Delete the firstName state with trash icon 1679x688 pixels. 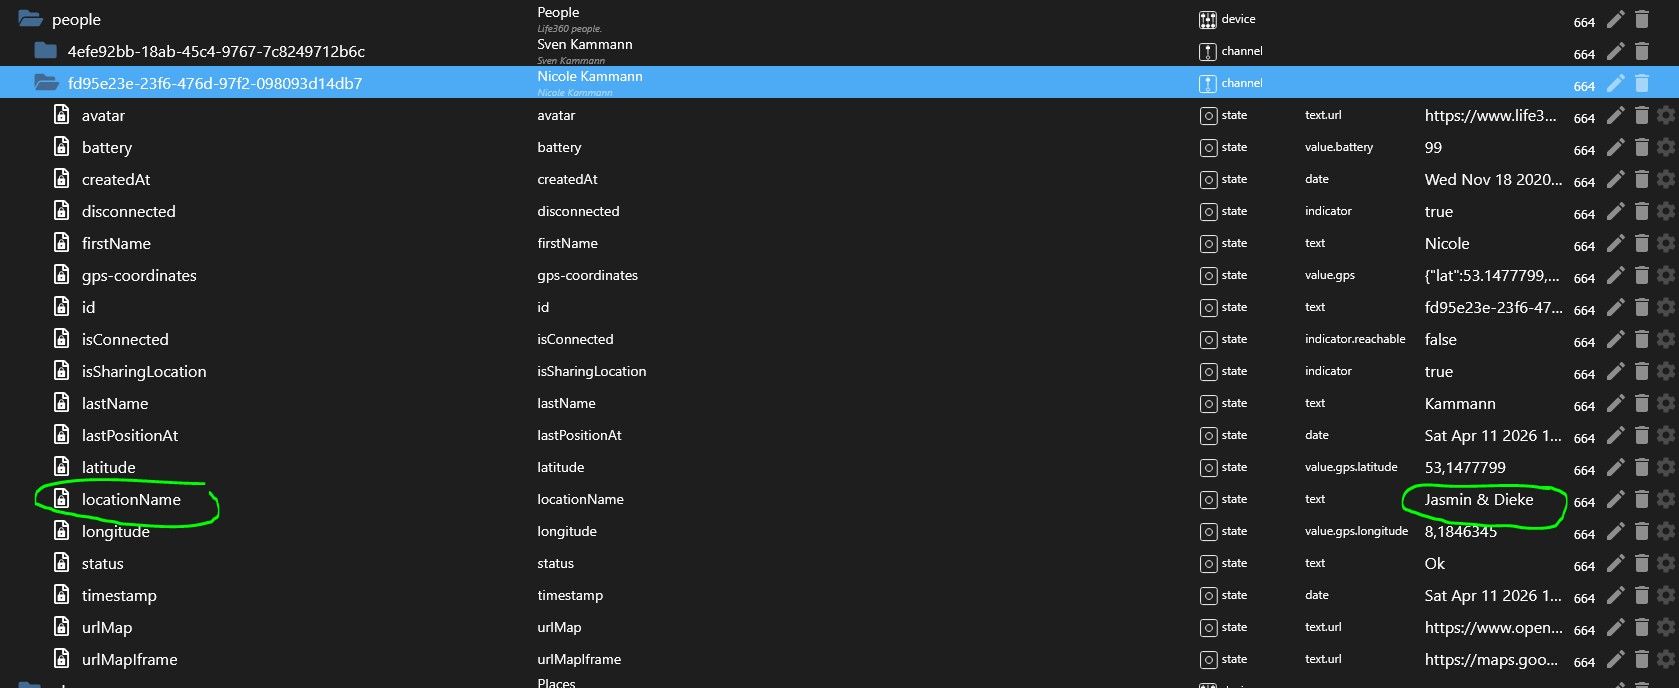tap(1641, 244)
